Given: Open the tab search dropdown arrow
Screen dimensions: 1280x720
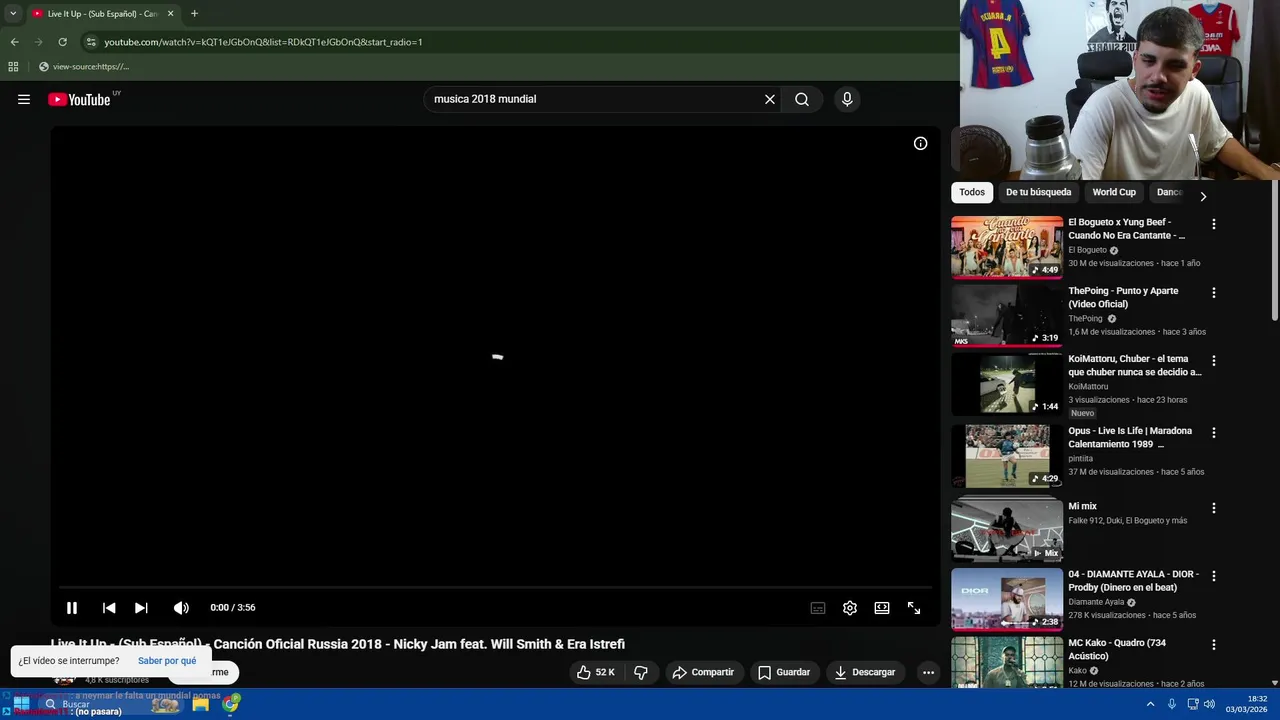Looking at the screenshot, I should point(13,14).
